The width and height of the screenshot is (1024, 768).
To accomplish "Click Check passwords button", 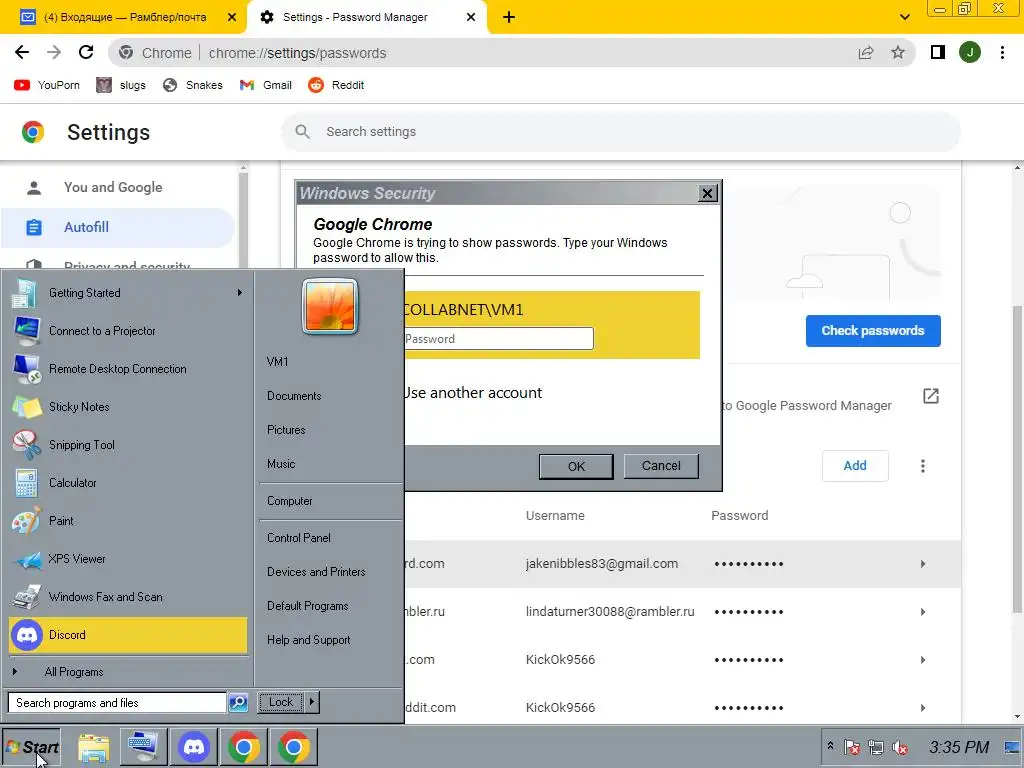I will [x=873, y=330].
